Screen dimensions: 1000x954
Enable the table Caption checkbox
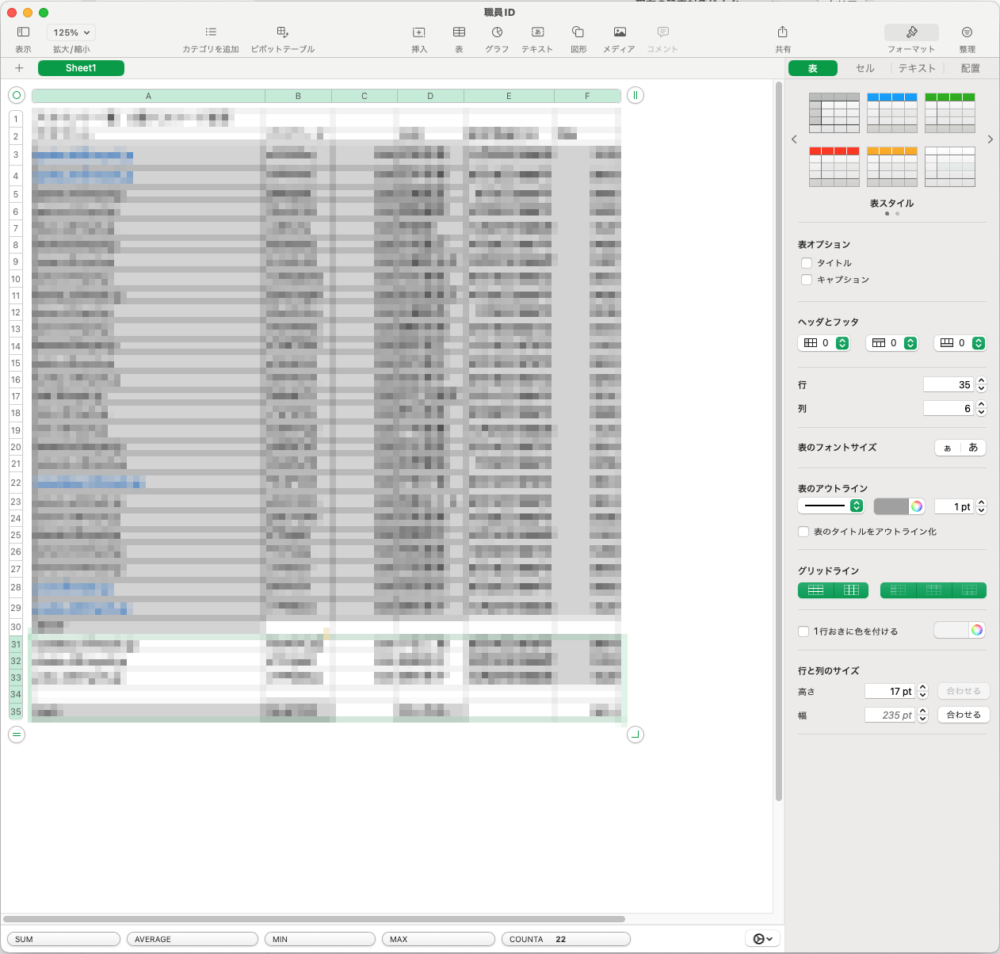[x=806, y=280]
